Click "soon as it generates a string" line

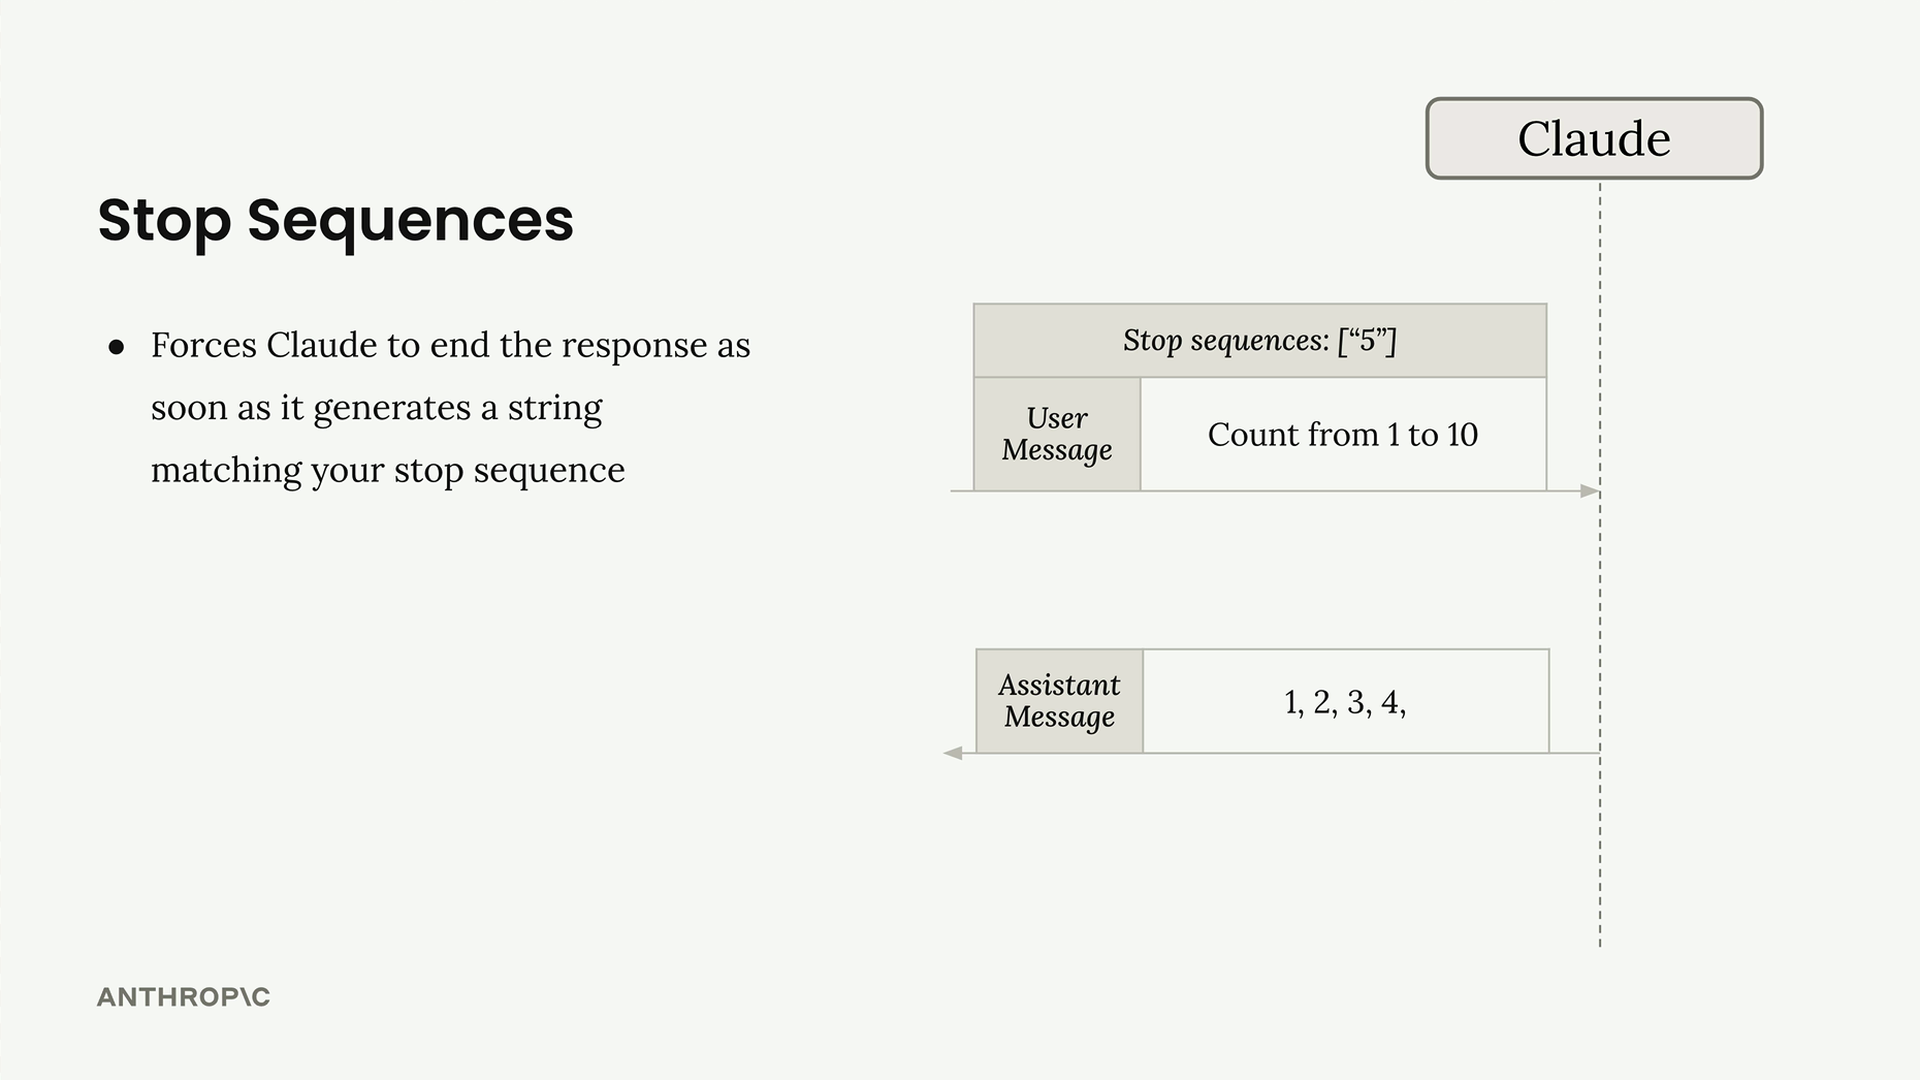pos(377,408)
